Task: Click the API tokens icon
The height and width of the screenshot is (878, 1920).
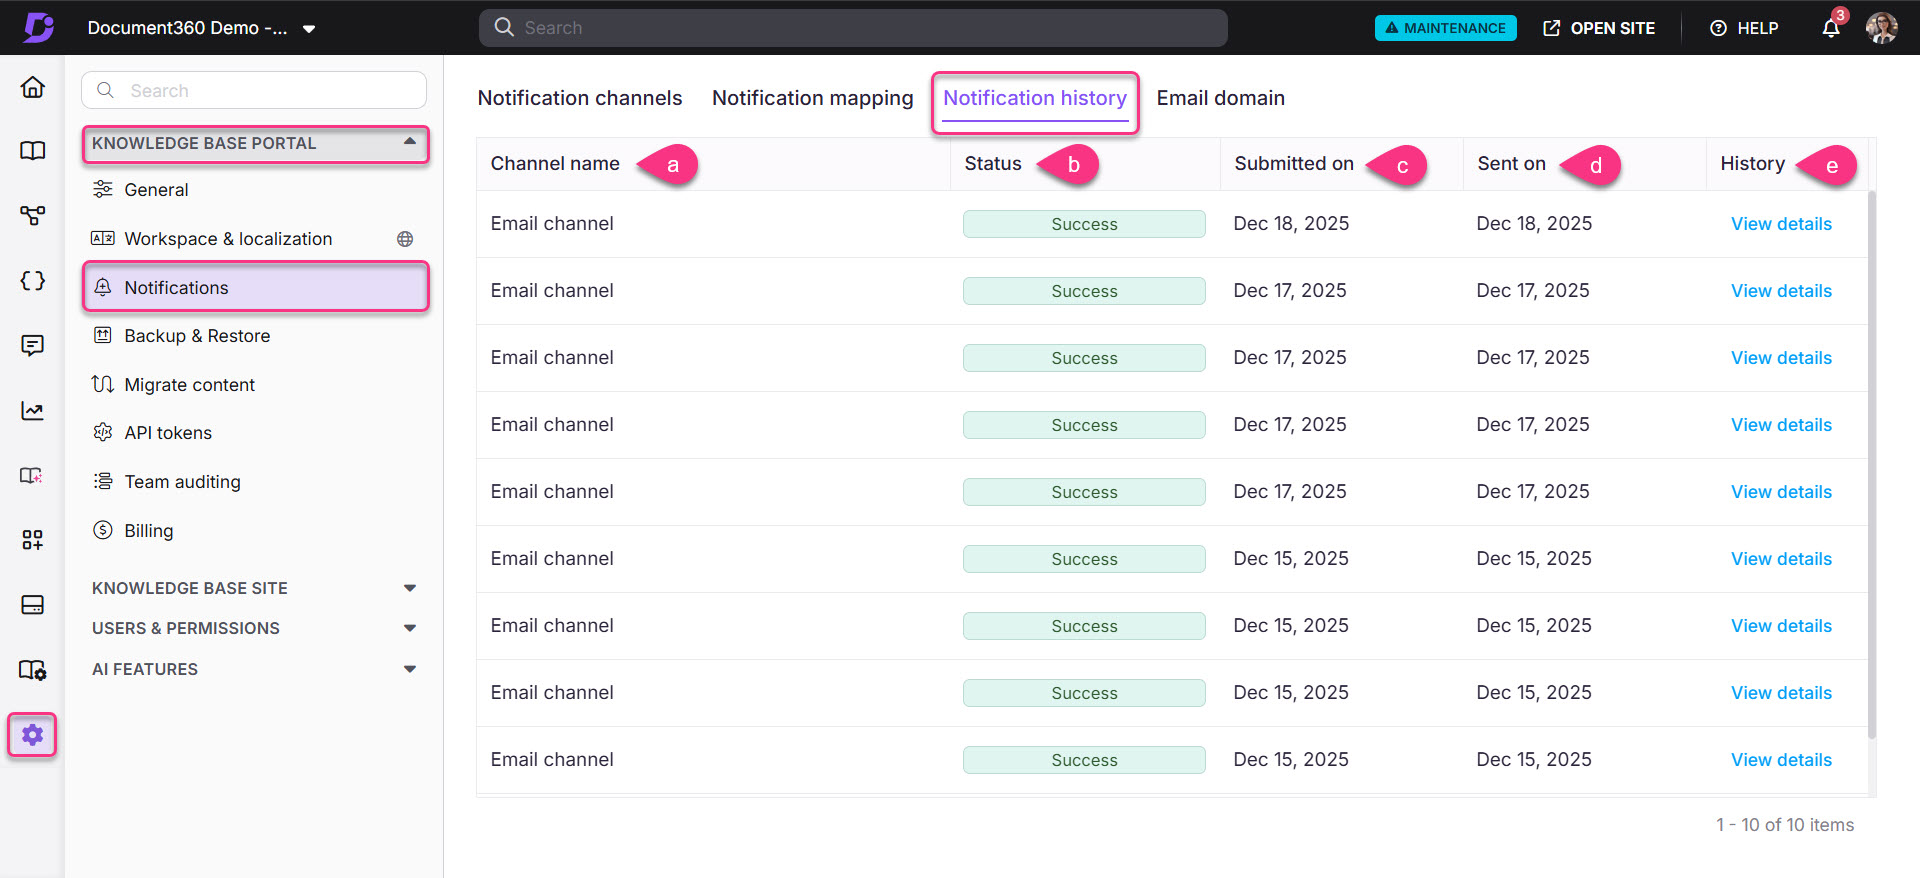Action: [102, 432]
